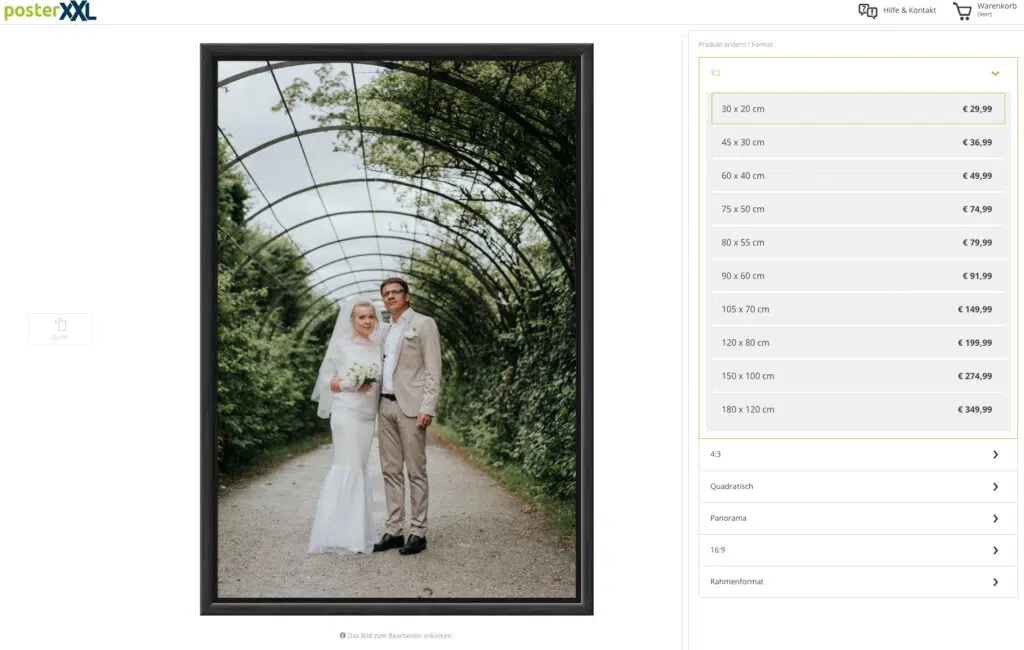This screenshot has height=650, width=1024.
Task: Select the 45 x 30 cm size option
Action: (857, 142)
